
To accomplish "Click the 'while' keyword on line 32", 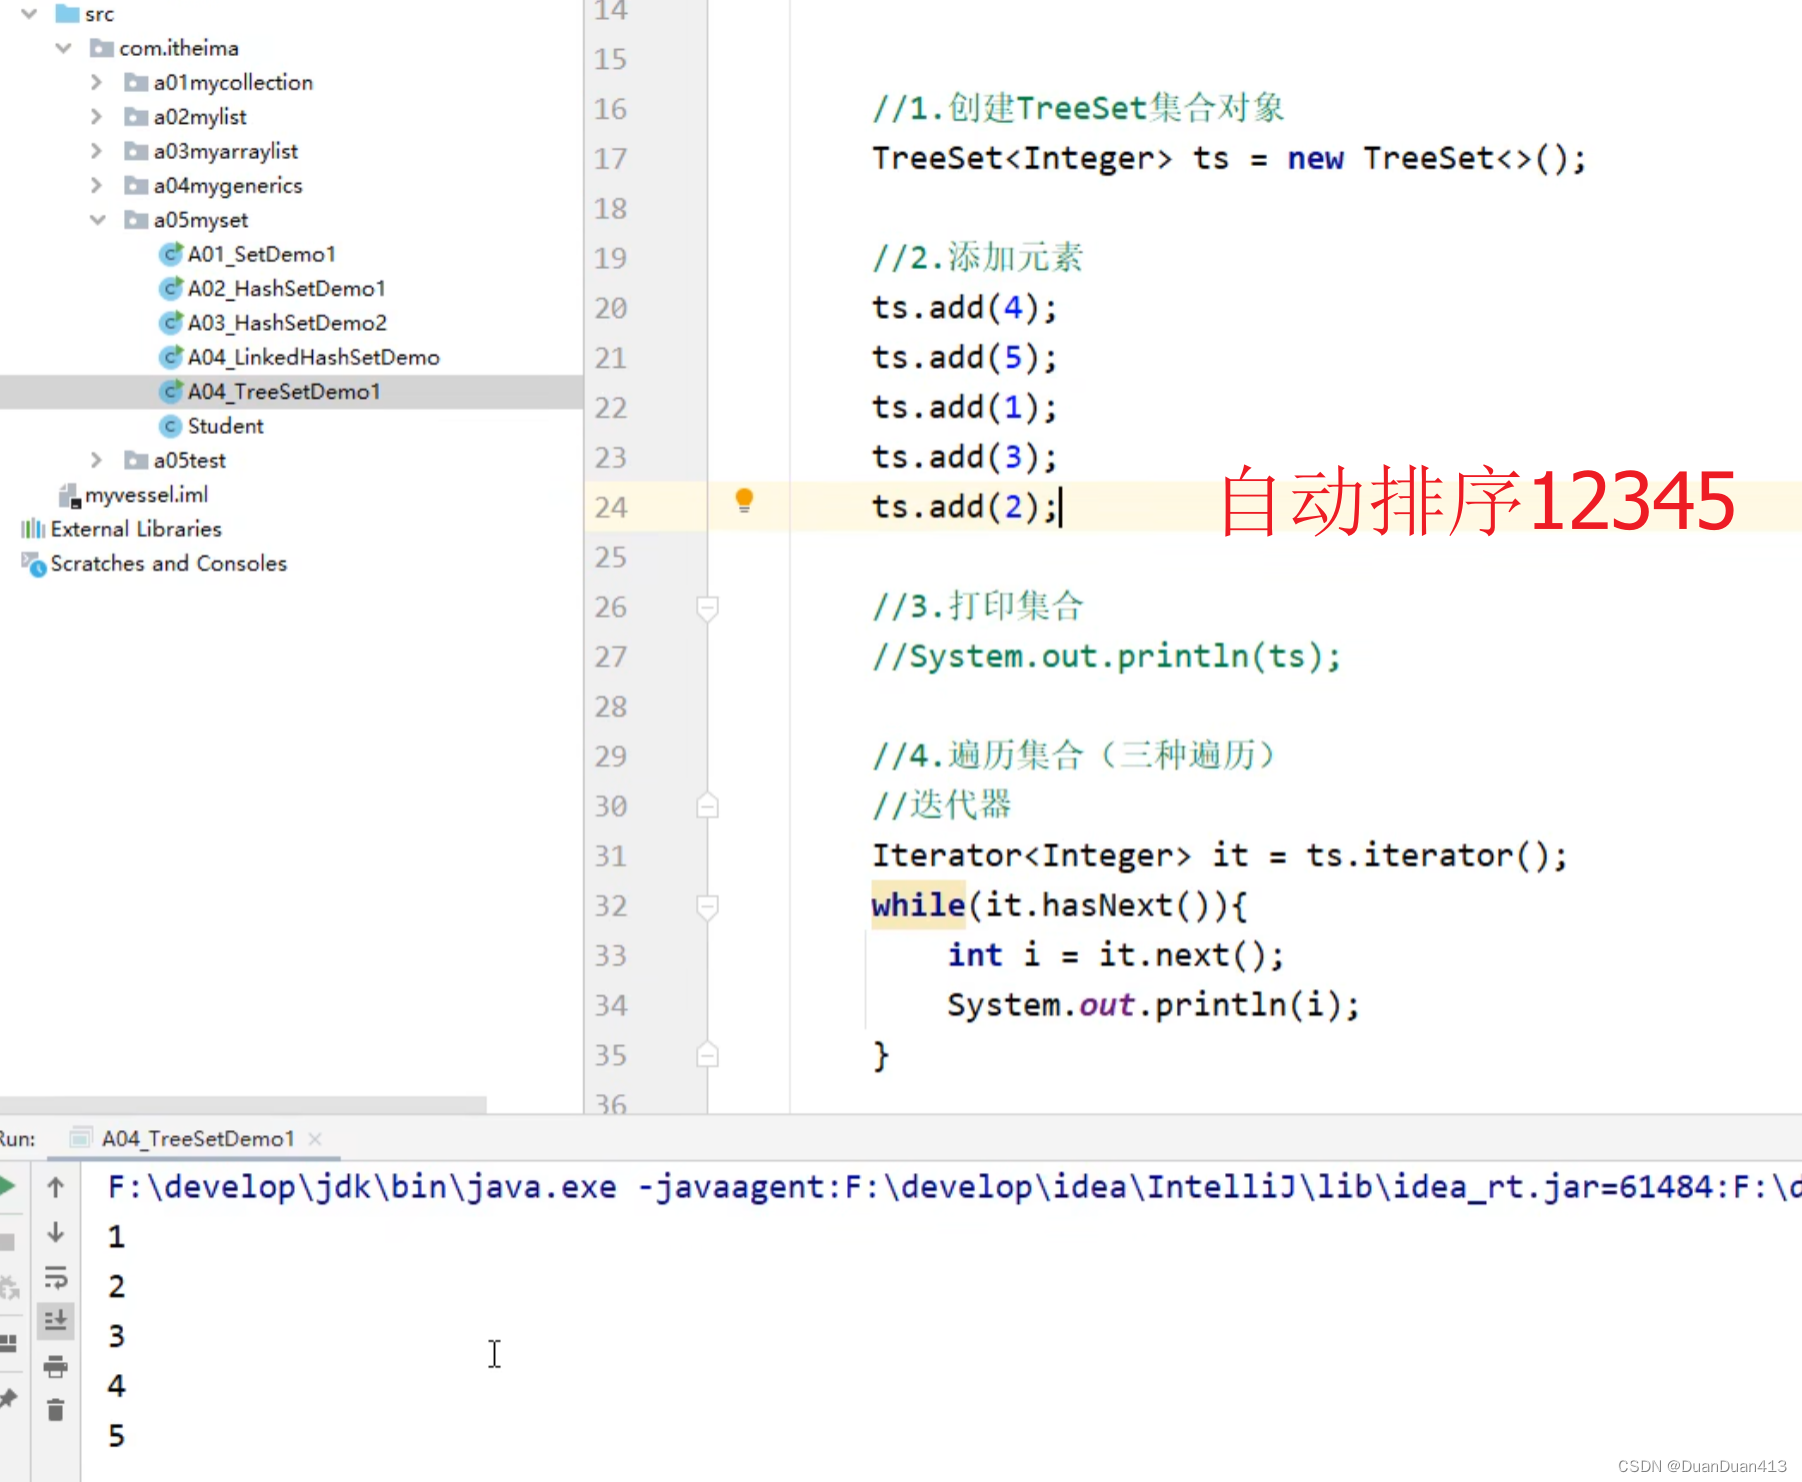I will [x=918, y=905].
